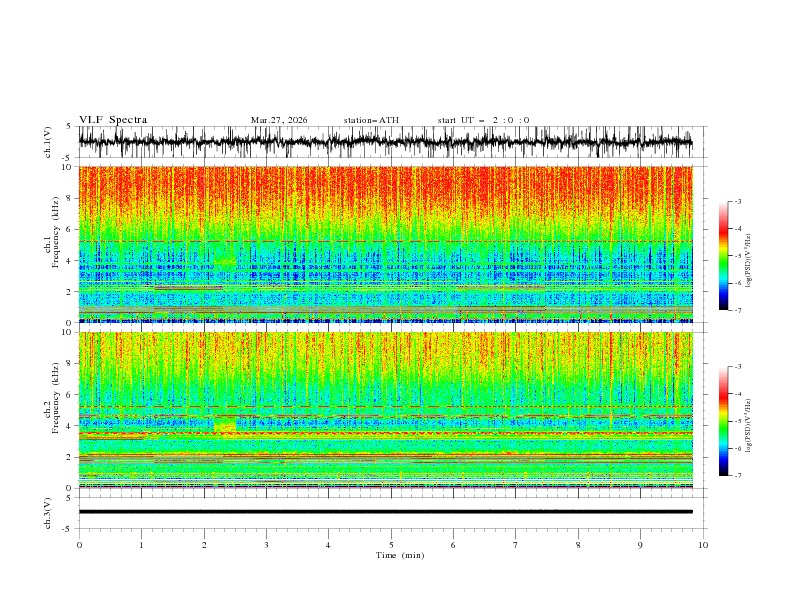
Task: Click the "6" kHz tick on ch.2 frequency axis
Action: point(70,395)
